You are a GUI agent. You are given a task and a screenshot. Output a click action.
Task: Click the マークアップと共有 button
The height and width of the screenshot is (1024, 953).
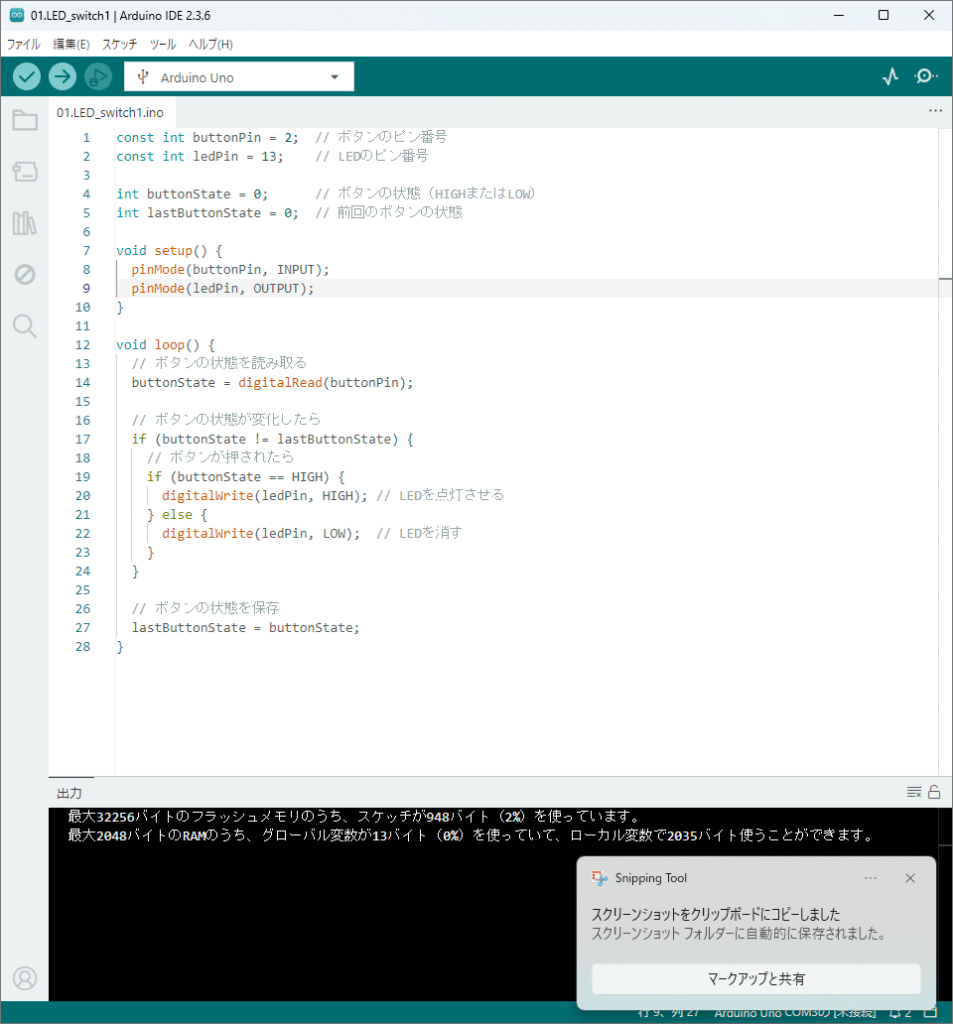point(756,978)
